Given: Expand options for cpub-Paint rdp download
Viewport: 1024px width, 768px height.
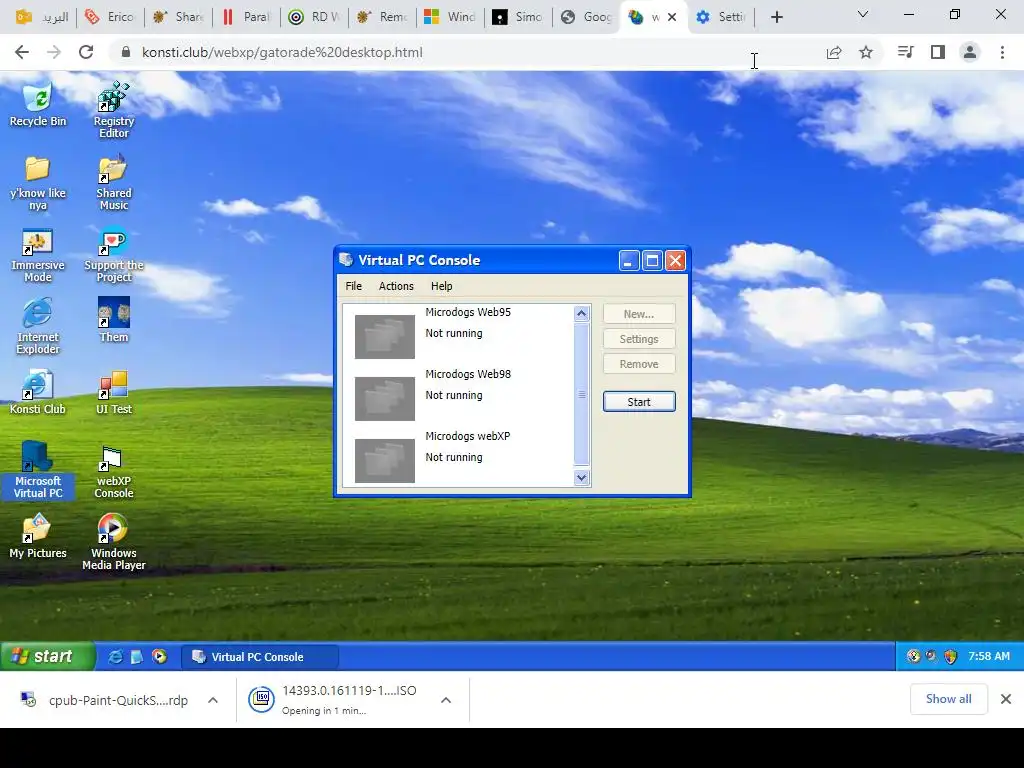Looking at the screenshot, I should click(213, 700).
